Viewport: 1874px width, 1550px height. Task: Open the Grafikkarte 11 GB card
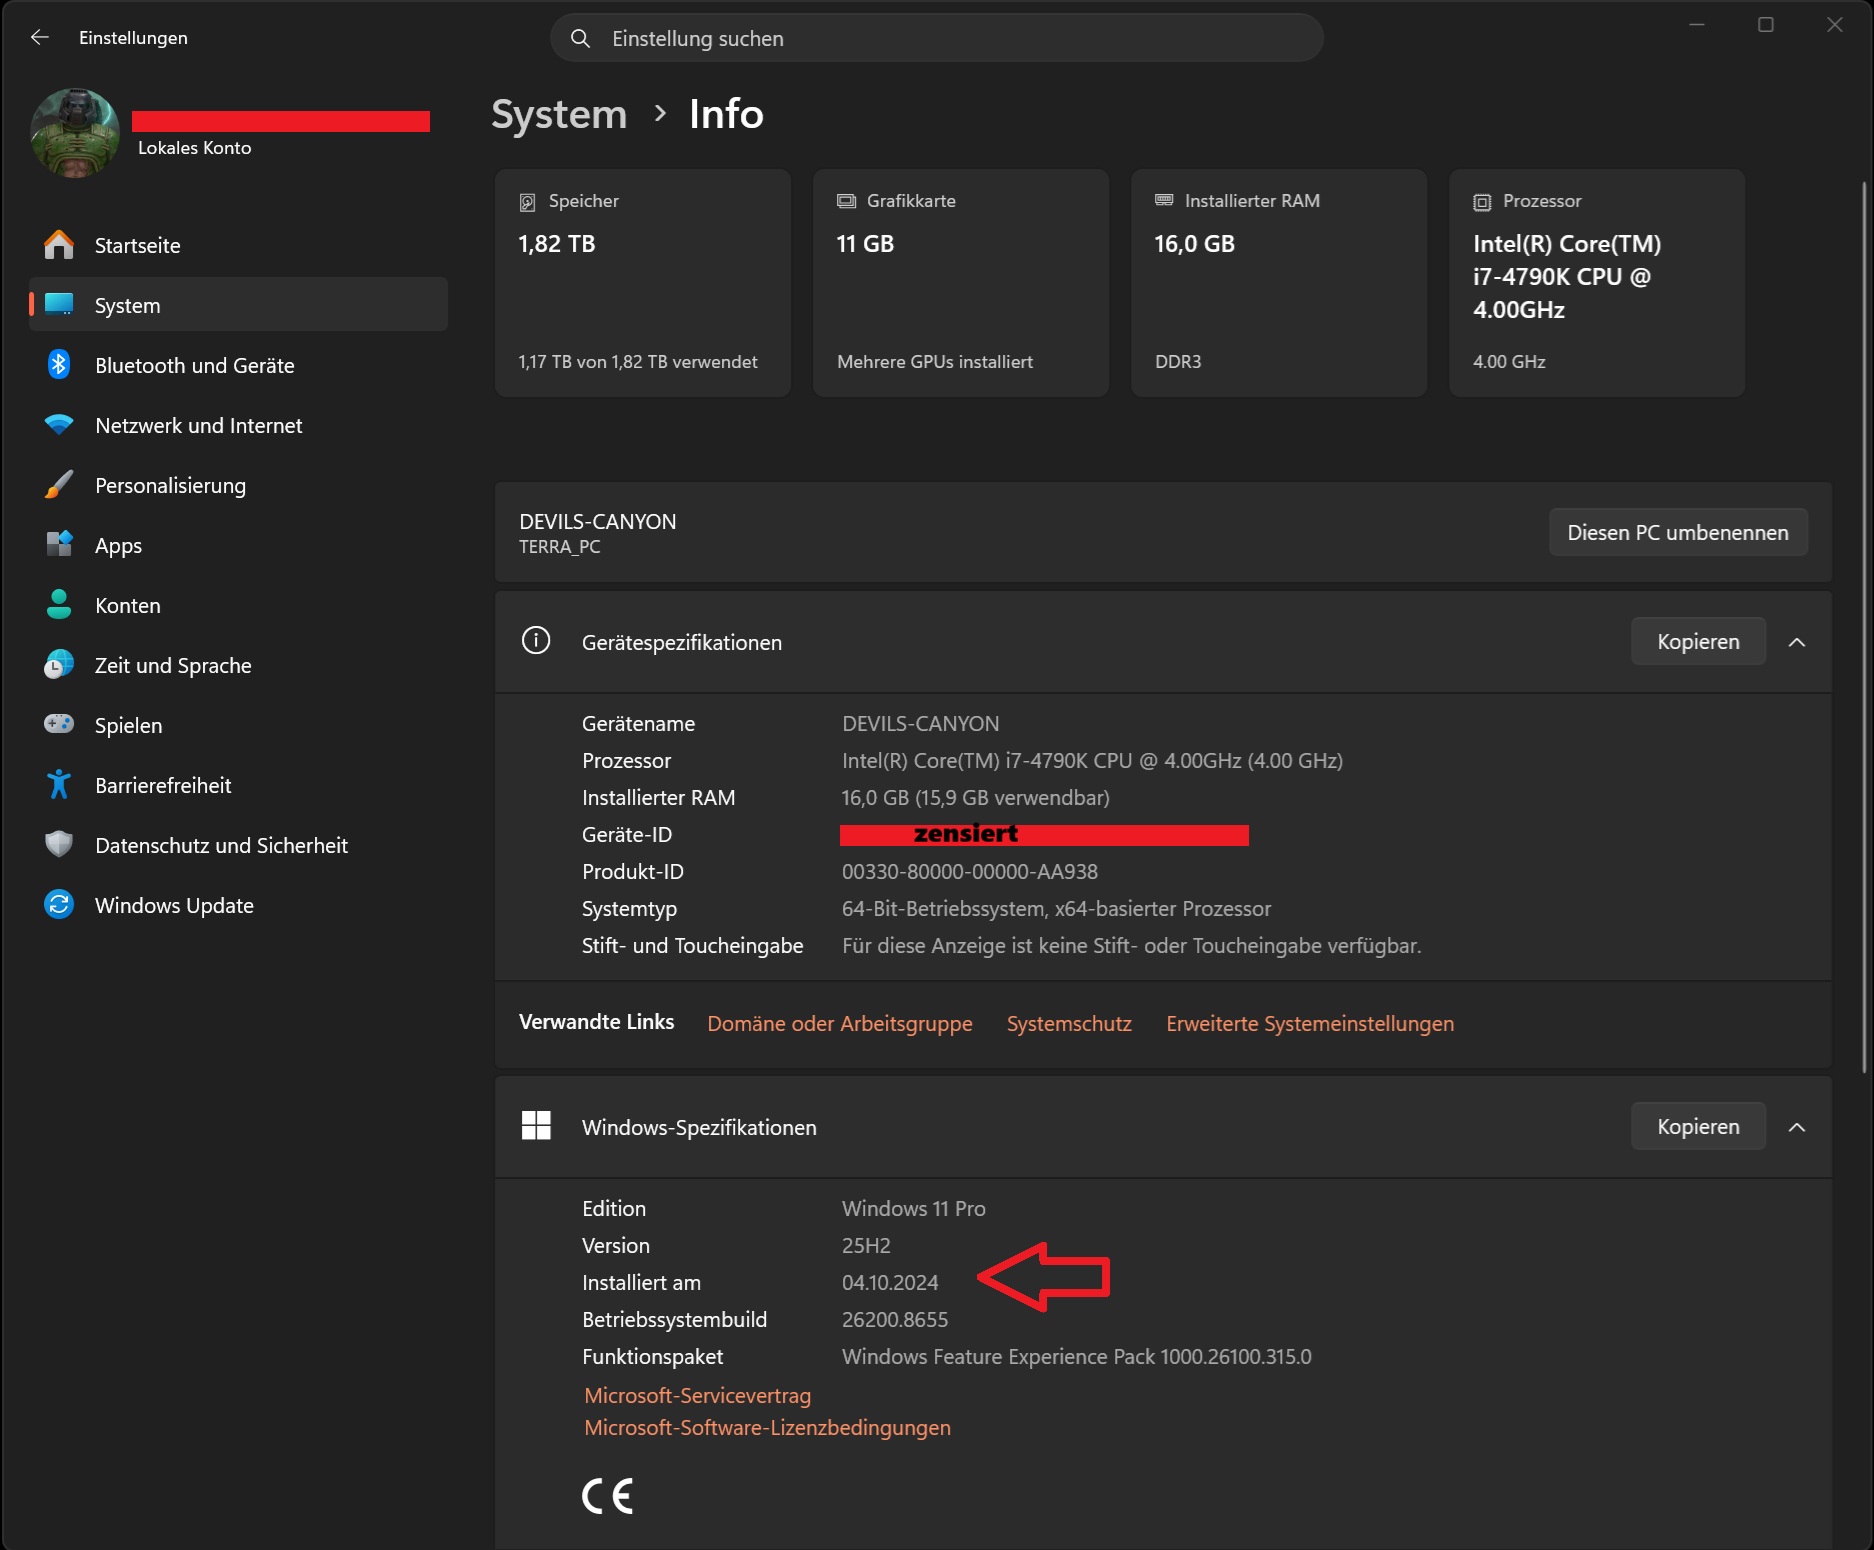961,283
